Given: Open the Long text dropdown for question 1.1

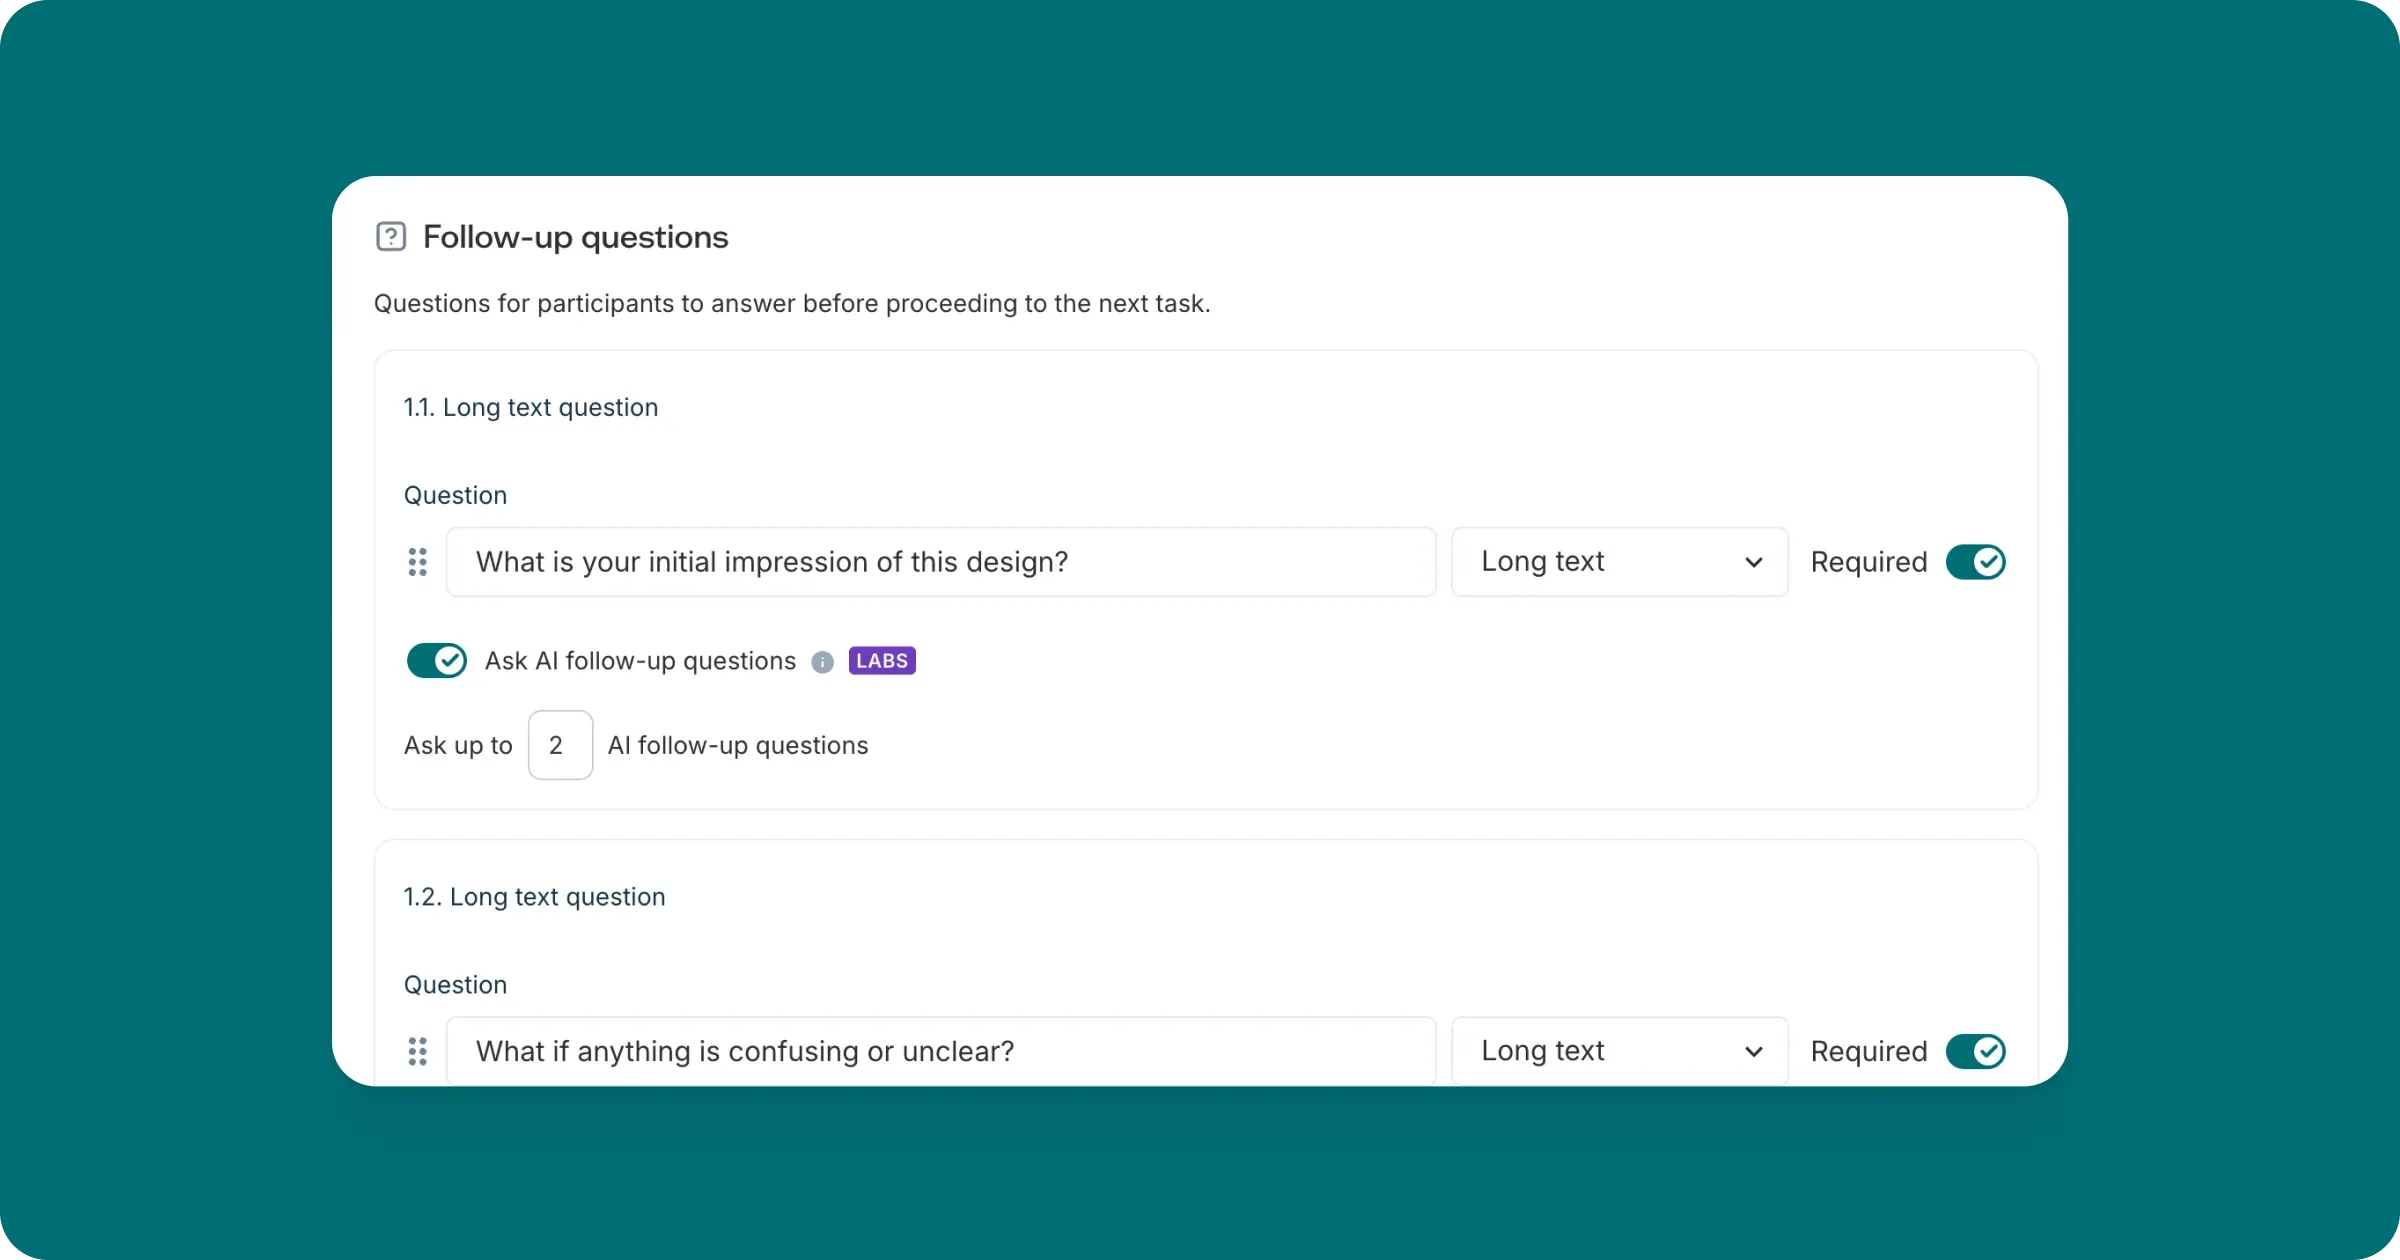Looking at the screenshot, I should pos(1619,562).
